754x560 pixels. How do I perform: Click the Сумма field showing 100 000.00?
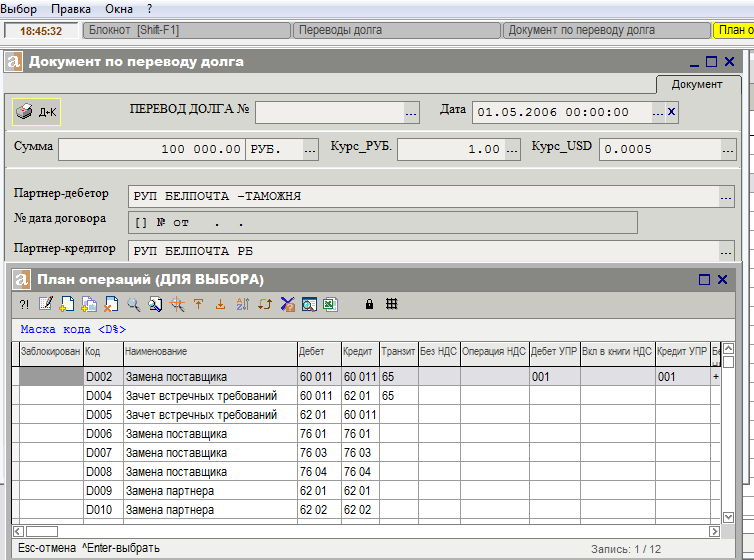coord(152,149)
